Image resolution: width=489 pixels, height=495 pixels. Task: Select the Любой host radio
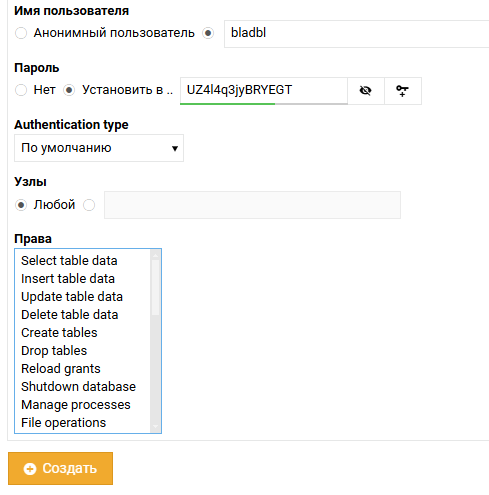tap(21, 205)
